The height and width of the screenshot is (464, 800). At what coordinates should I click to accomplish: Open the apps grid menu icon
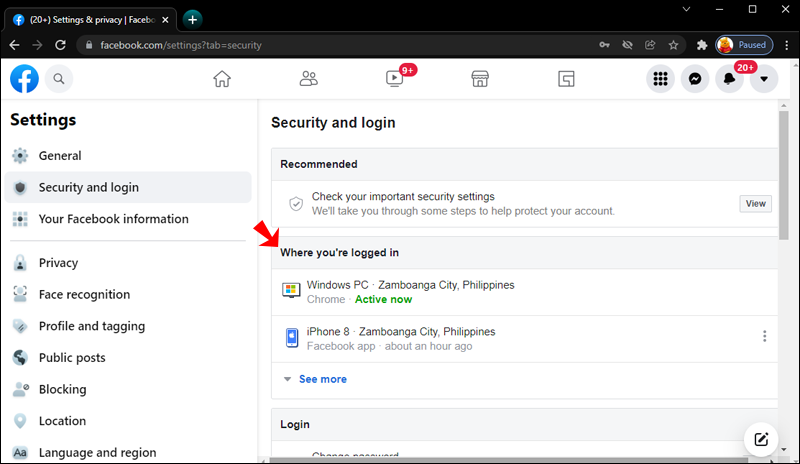tap(660, 79)
